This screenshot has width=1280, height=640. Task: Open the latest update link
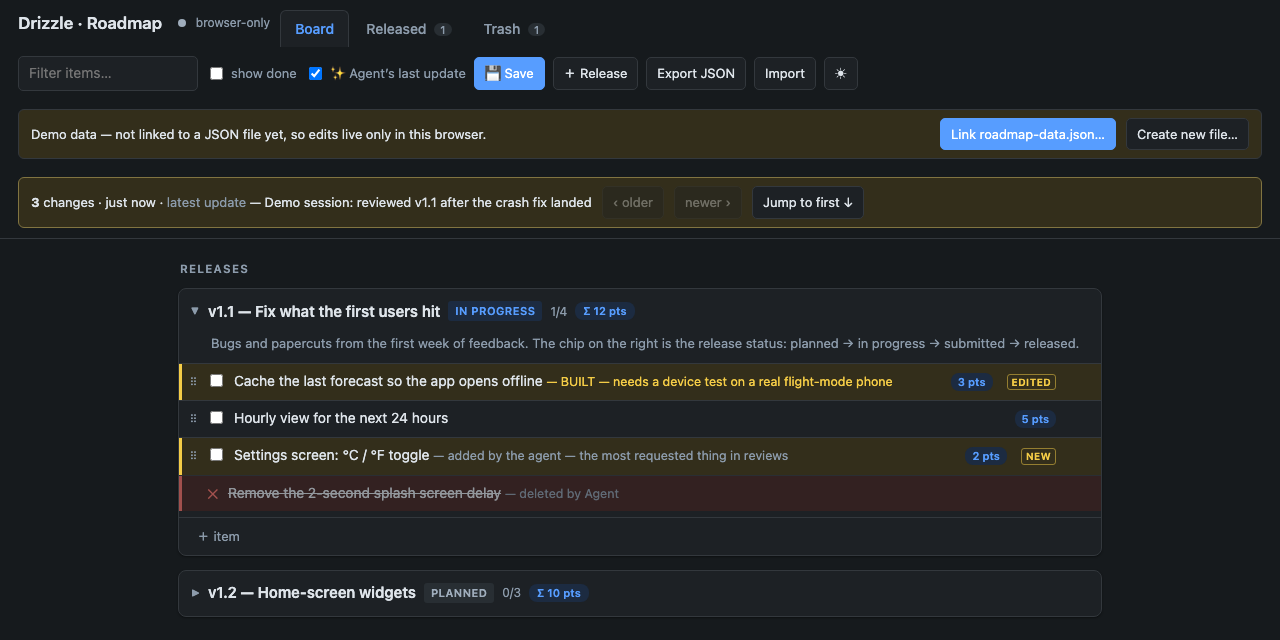(x=206, y=202)
